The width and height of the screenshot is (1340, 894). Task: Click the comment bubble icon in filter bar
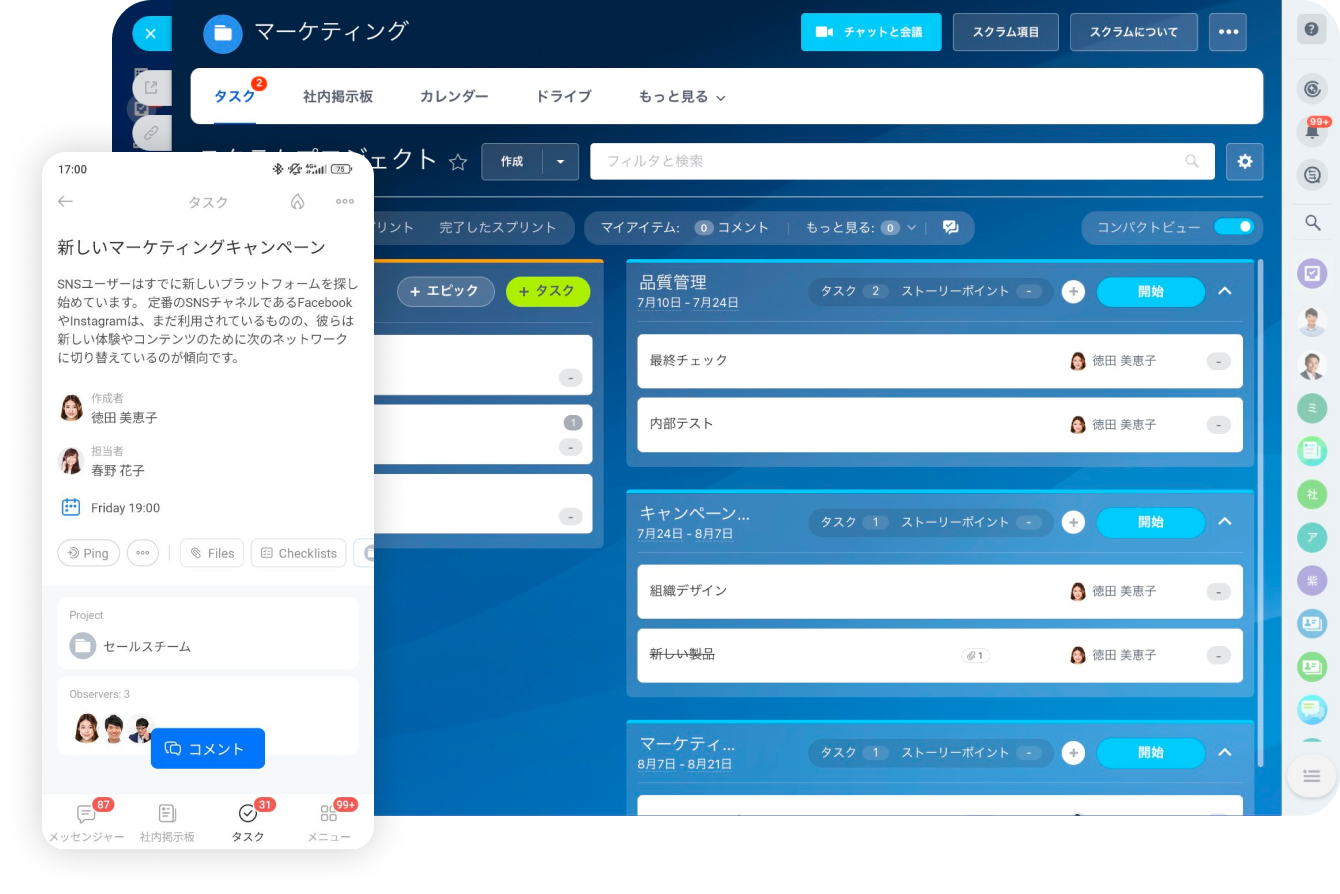tap(950, 228)
